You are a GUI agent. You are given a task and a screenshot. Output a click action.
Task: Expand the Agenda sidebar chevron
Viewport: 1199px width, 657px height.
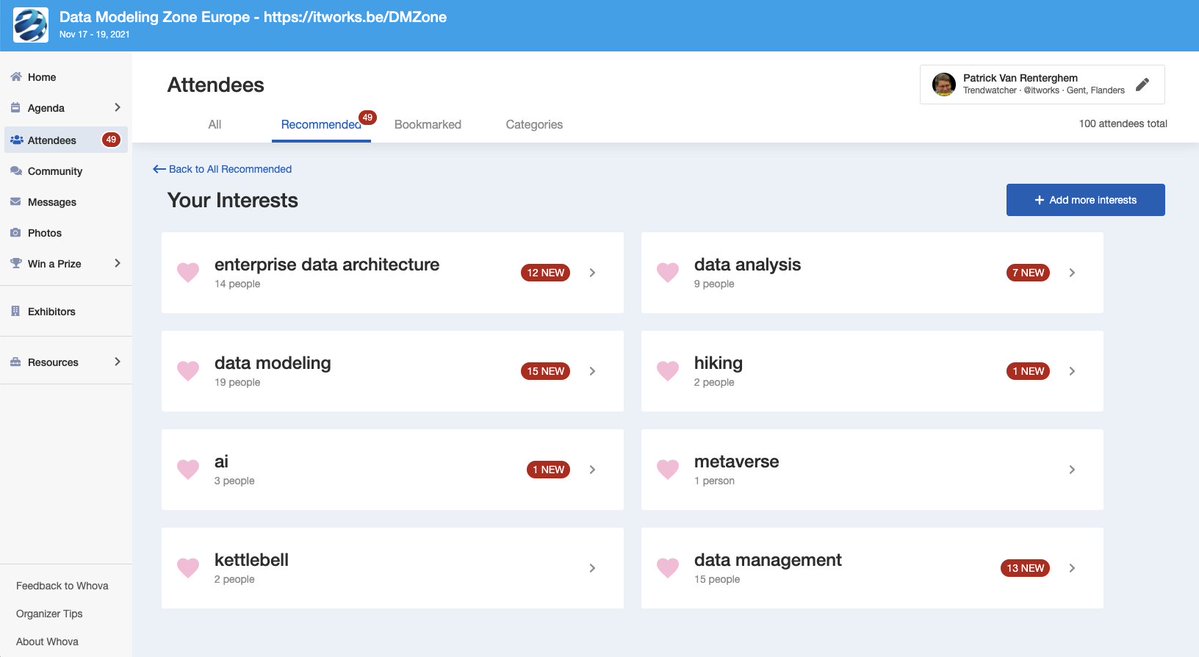pyautogui.click(x=117, y=107)
